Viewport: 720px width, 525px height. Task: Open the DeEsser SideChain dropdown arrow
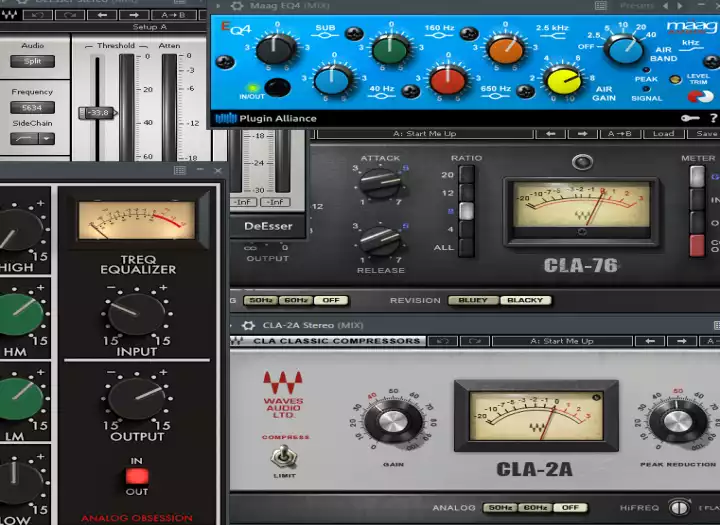(x=47, y=138)
